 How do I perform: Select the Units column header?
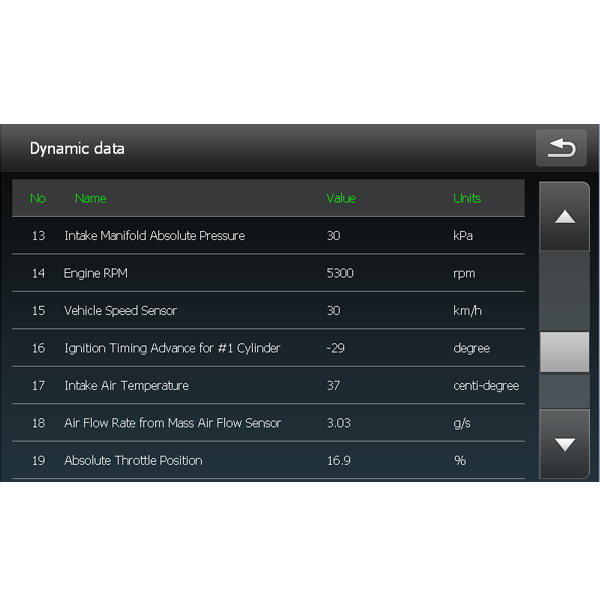click(x=467, y=198)
